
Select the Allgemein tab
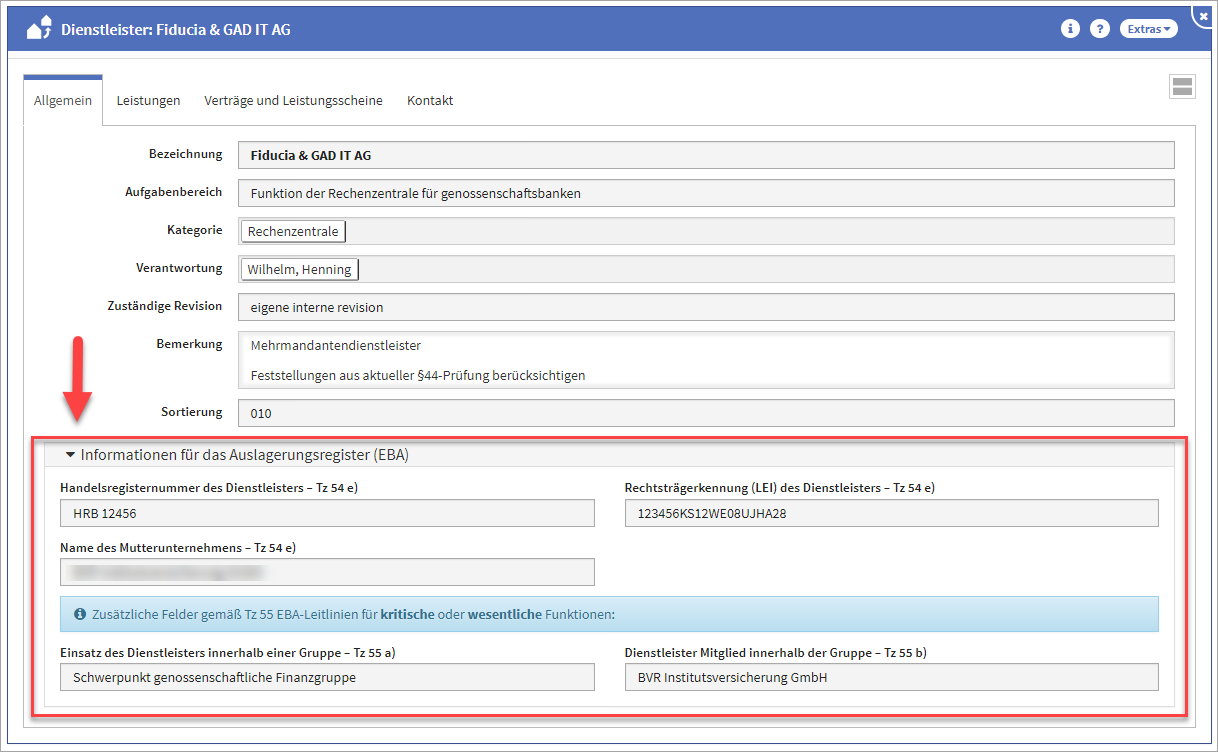[x=63, y=101]
